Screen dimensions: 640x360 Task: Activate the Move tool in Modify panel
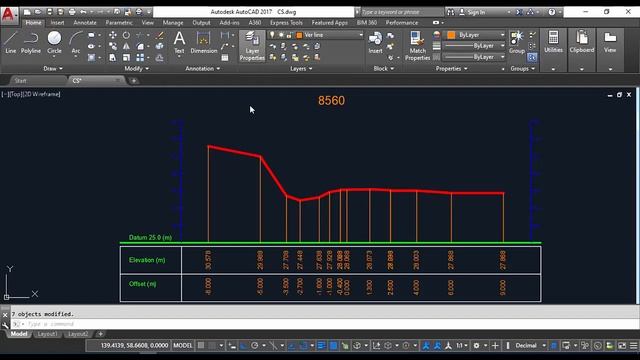[x=113, y=35]
